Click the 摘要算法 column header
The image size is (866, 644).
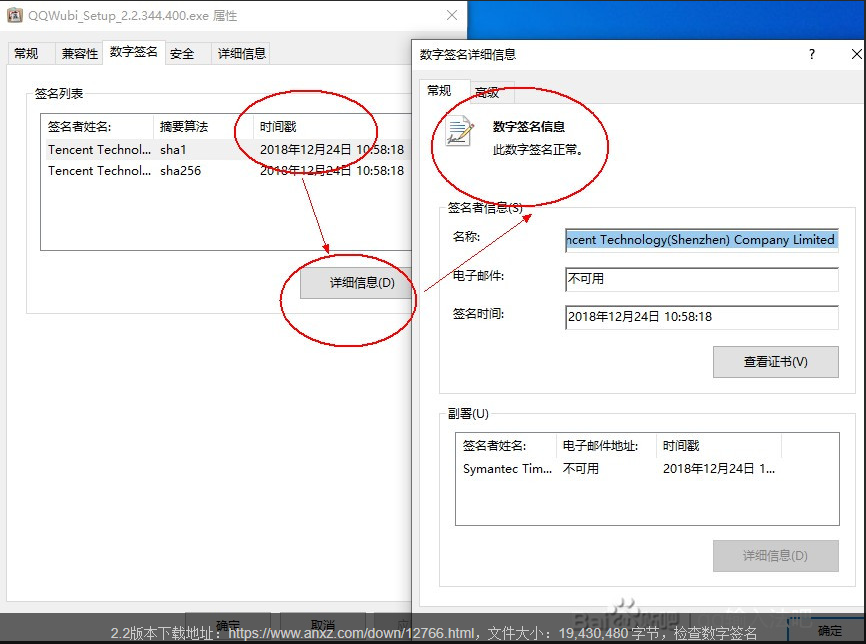[x=203, y=127]
